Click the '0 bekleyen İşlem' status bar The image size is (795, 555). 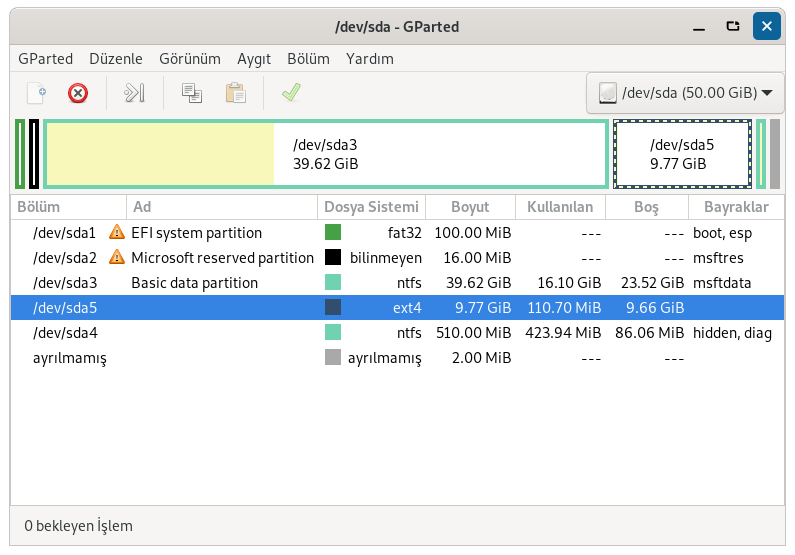(79, 526)
